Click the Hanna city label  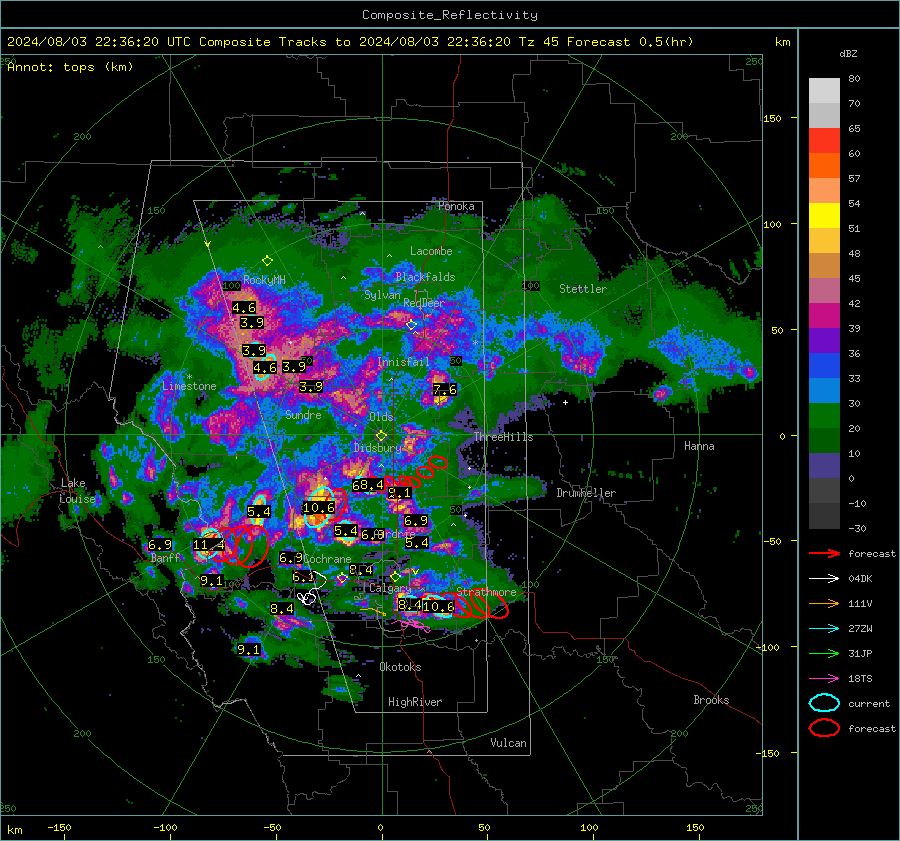pos(699,446)
